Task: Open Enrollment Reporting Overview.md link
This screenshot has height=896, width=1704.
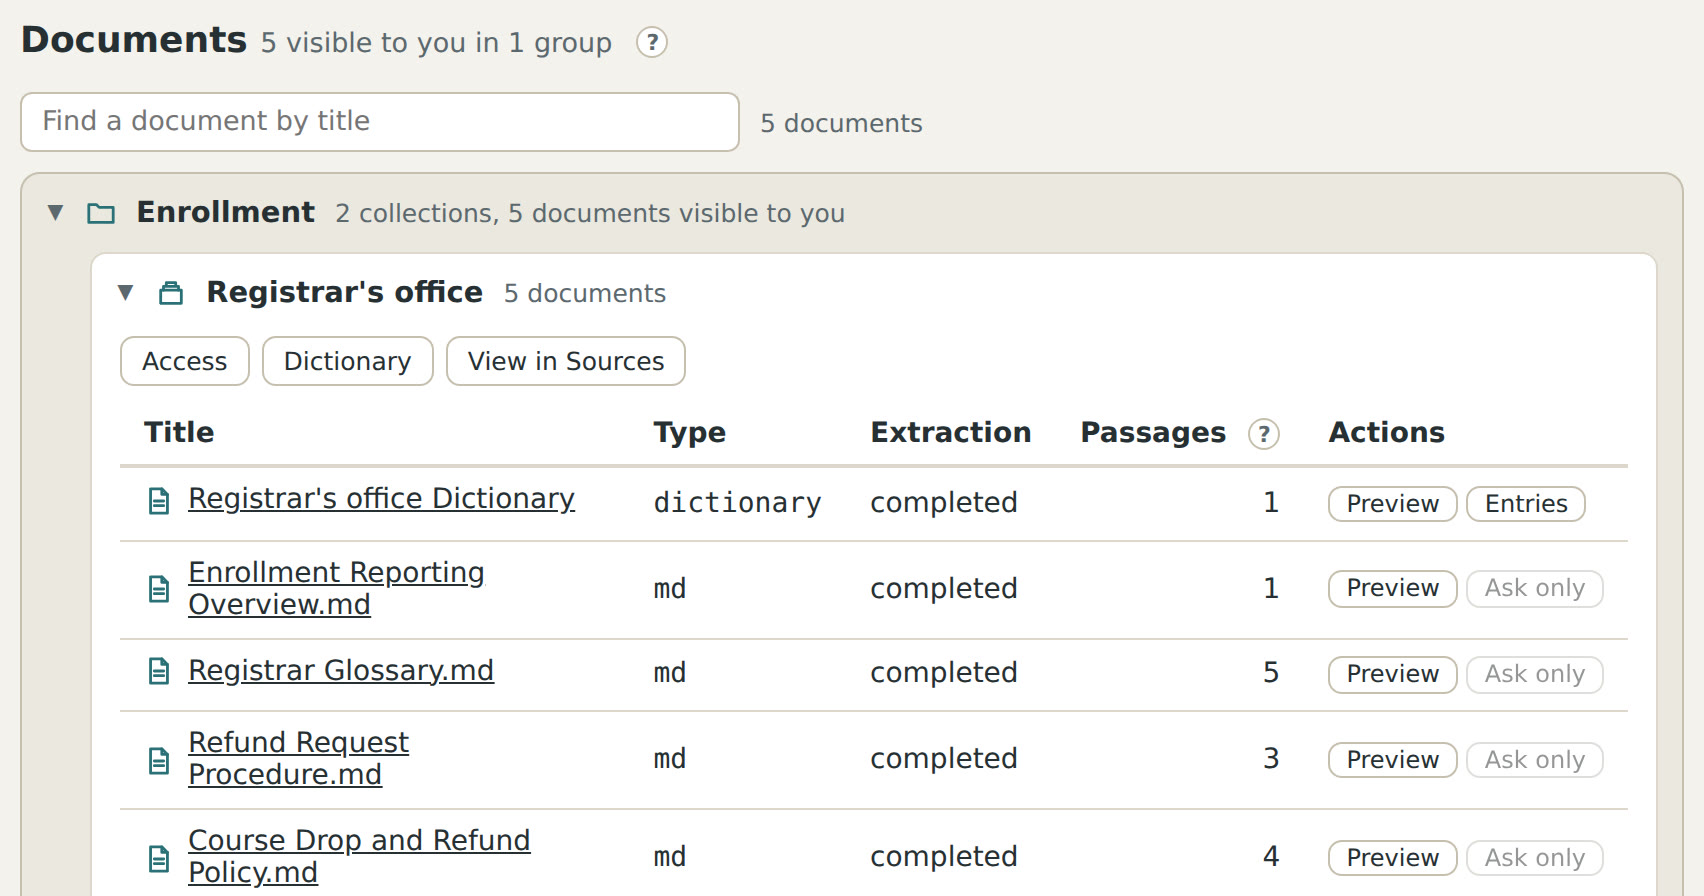Action: coord(336,588)
